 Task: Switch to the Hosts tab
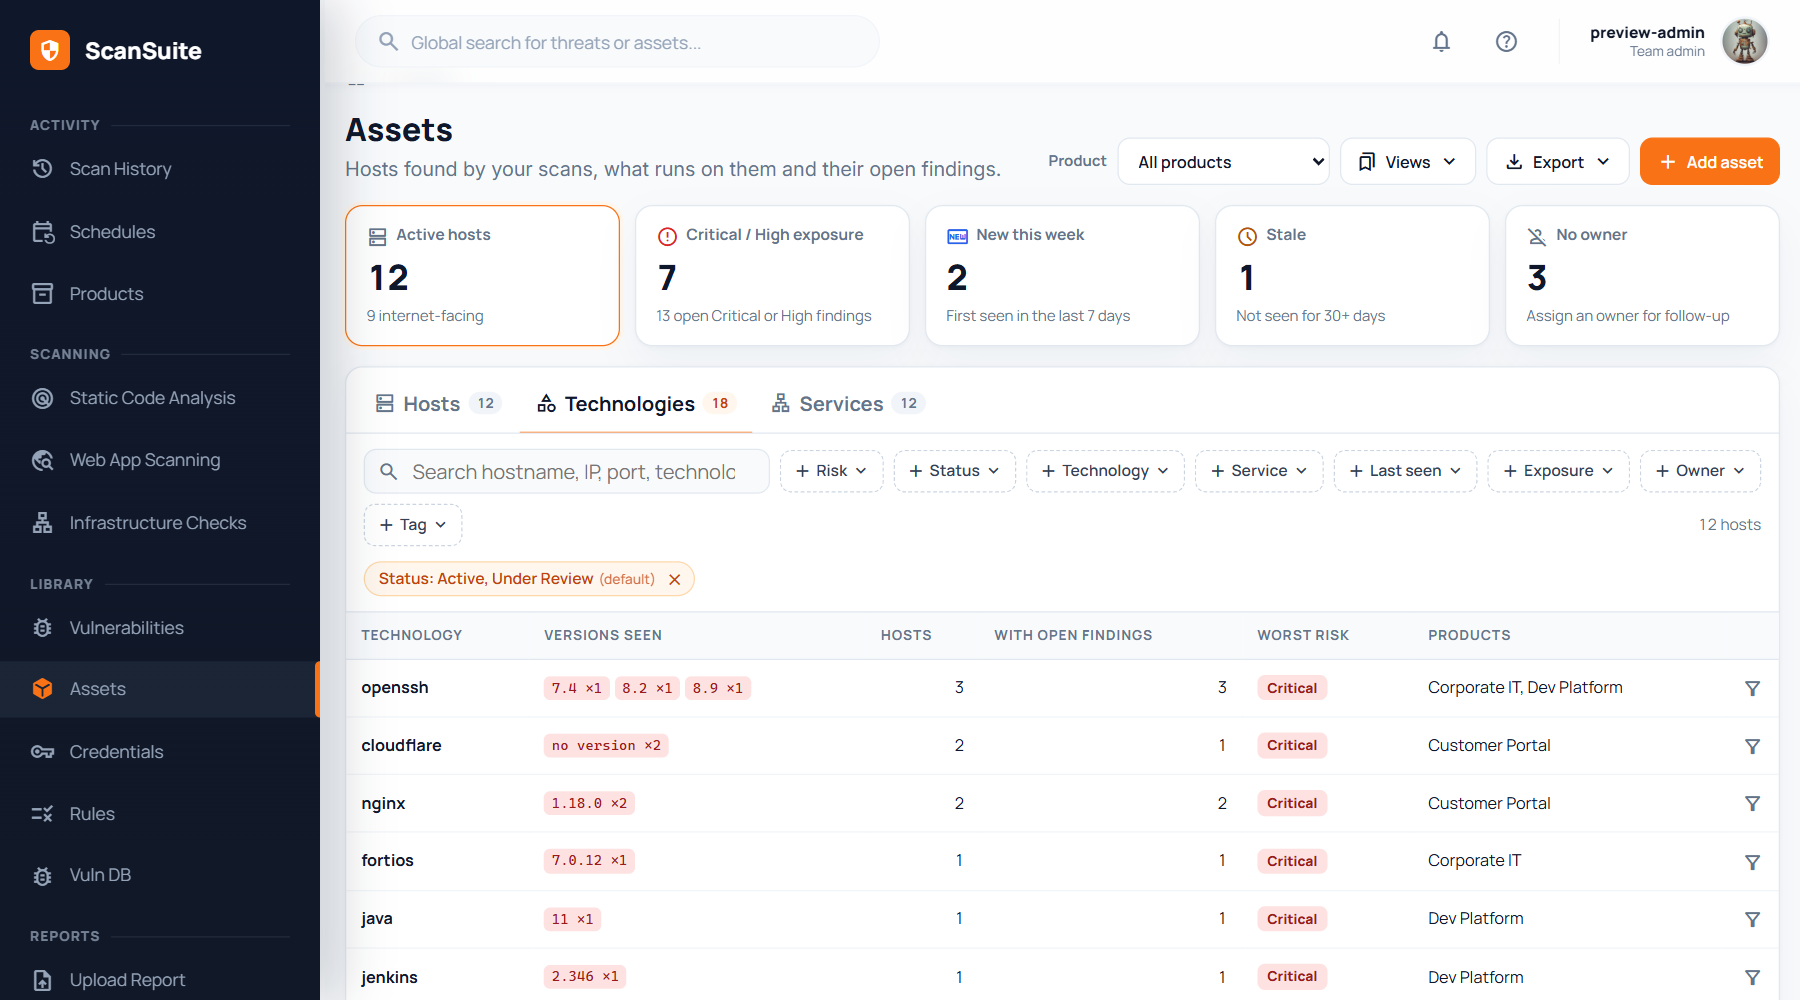point(434,404)
